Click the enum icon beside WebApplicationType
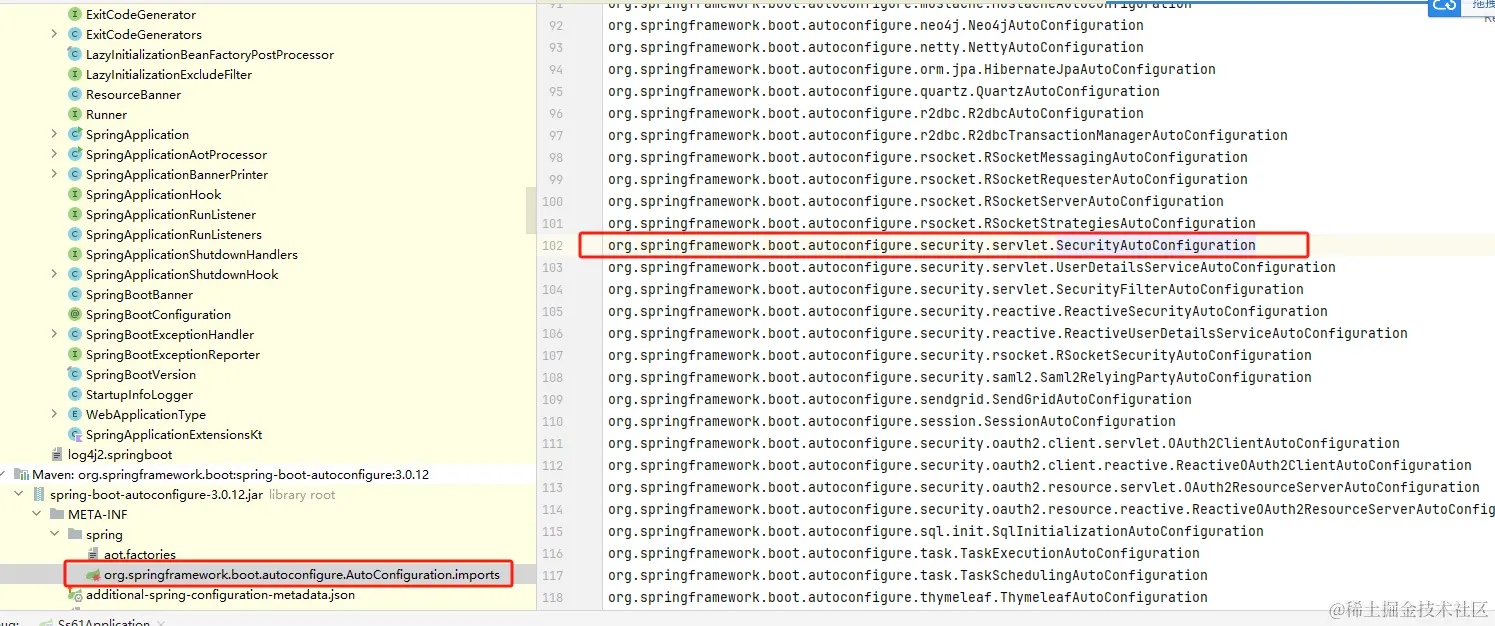Screen dimensions: 1495x626 tap(74, 415)
